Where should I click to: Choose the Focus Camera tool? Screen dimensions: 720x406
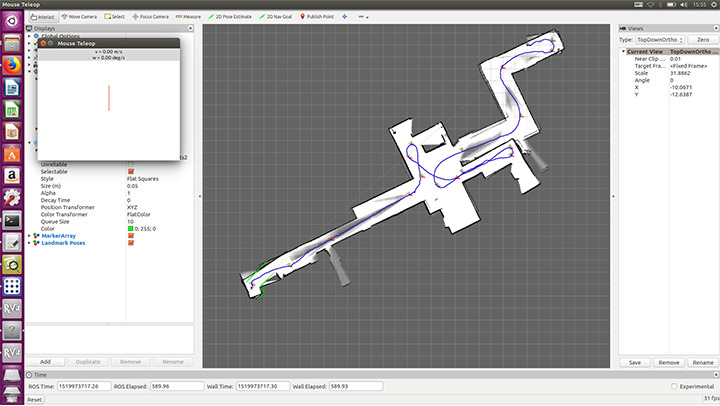coord(150,16)
